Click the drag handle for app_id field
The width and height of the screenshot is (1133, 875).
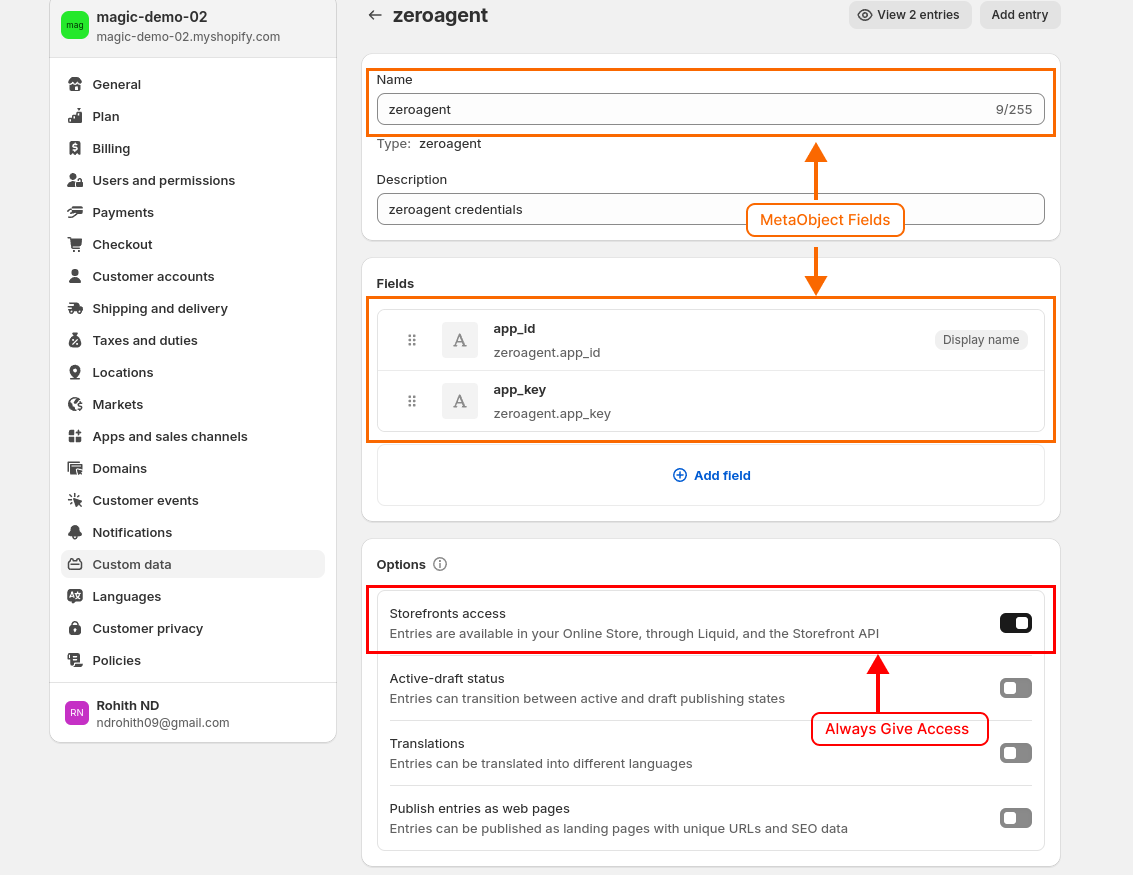(x=412, y=340)
